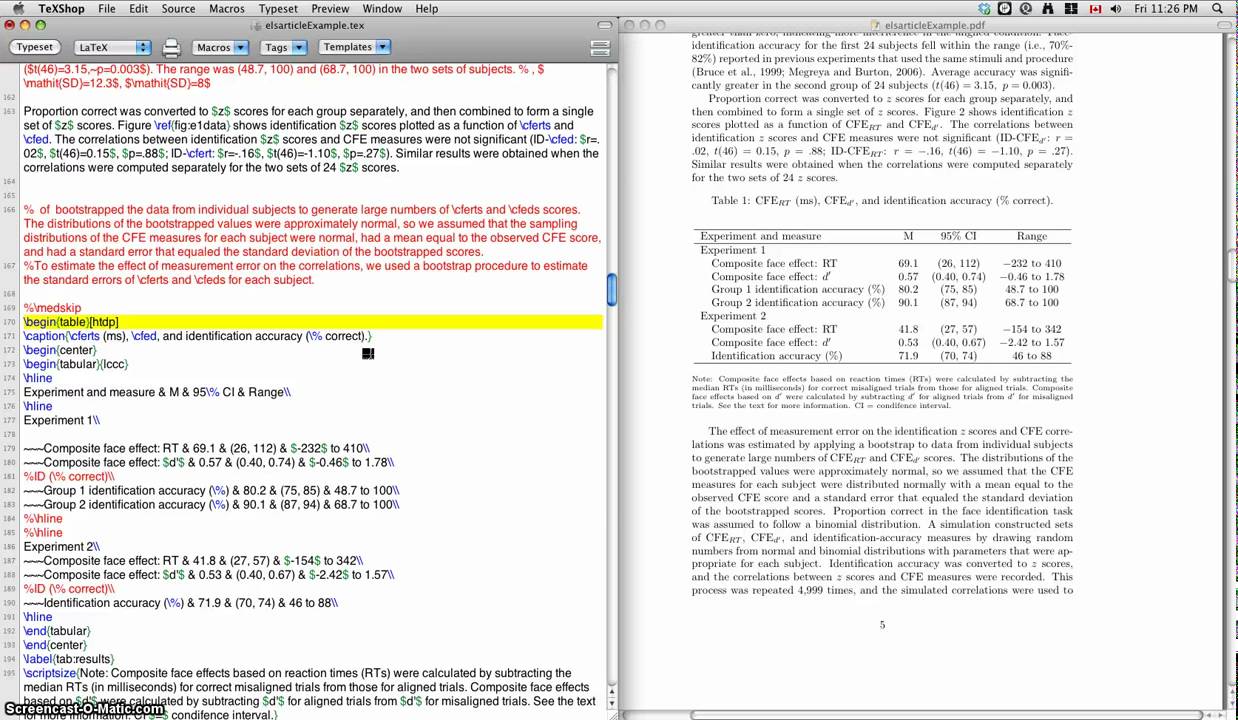1238x720 pixels.
Task: Click line number 170 in the gutter
Action: (11, 322)
